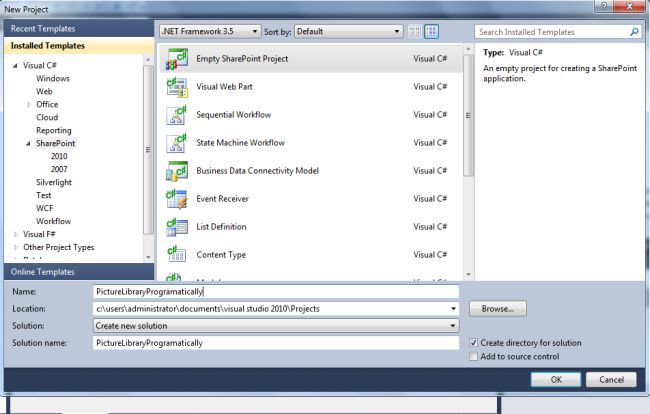This screenshot has width=650, height=414.
Task: Select the Visual Web Part template icon
Action: click(x=177, y=87)
